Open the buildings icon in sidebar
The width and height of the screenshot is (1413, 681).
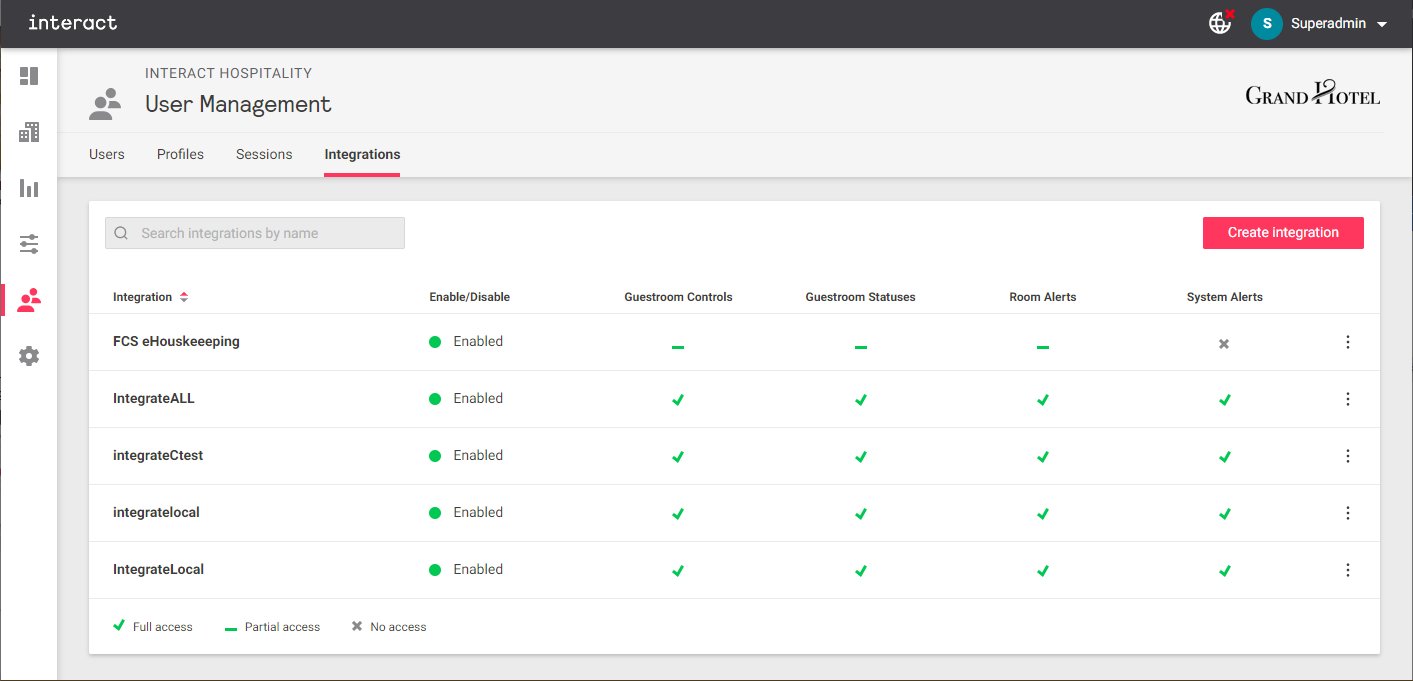coord(29,132)
